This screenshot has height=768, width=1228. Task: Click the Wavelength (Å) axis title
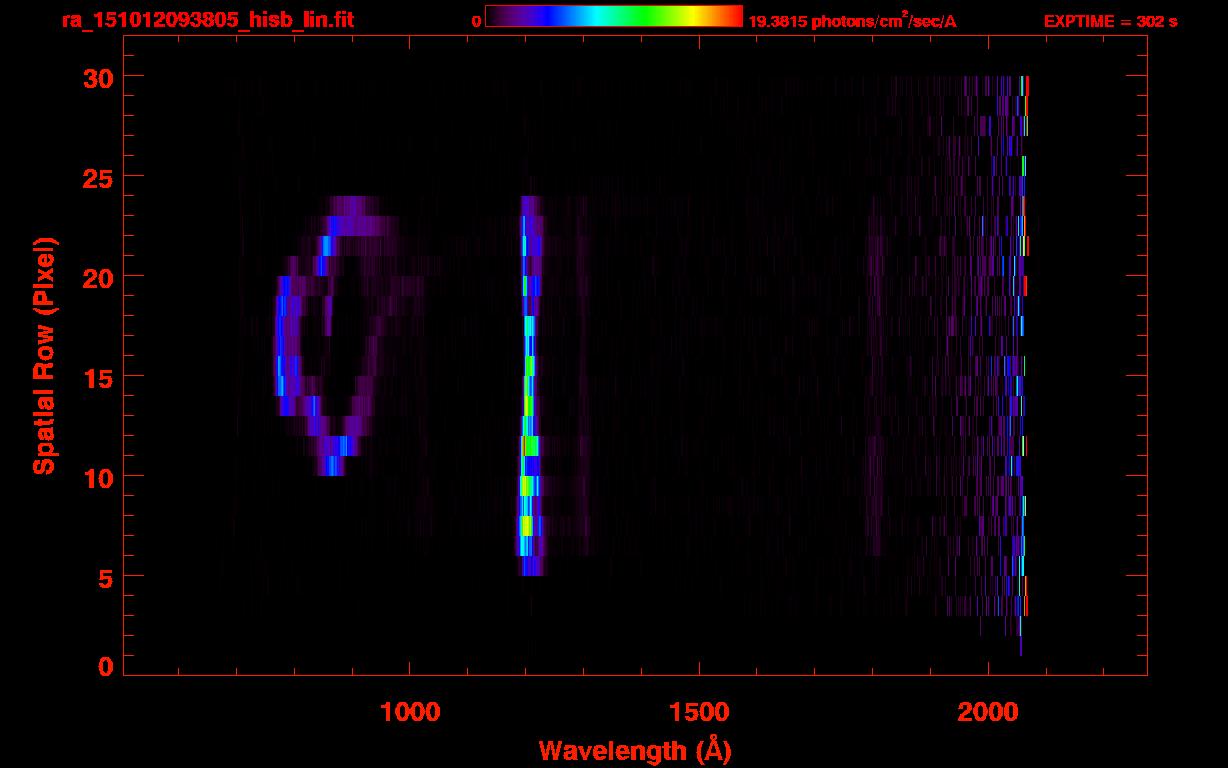pos(635,750)
